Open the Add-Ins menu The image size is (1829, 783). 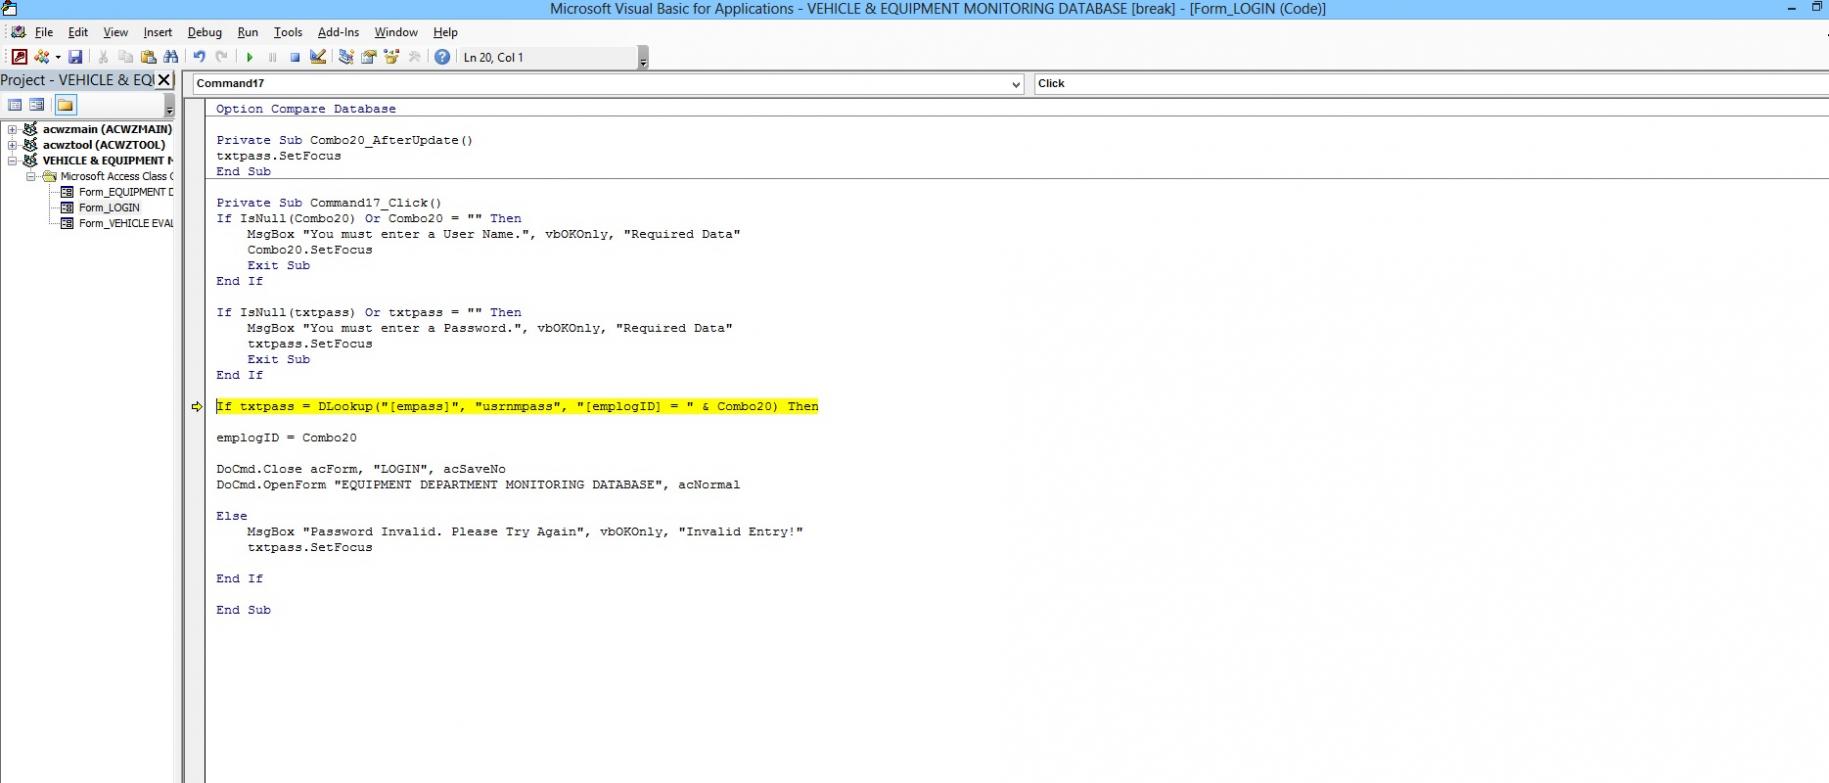(x=338, y=32)
